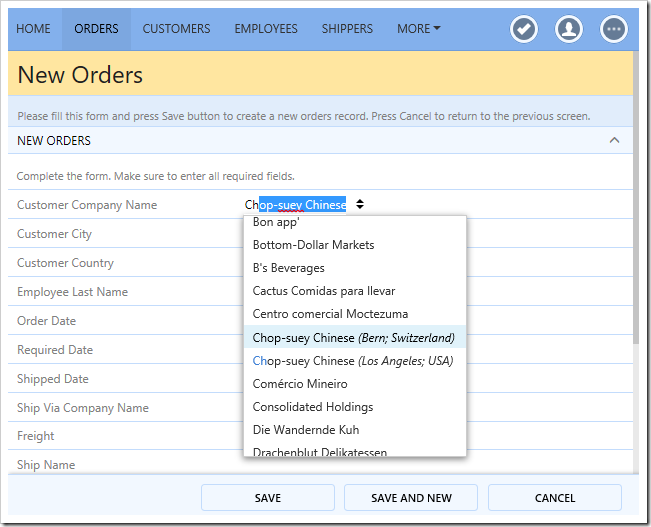The height and width of the screenshot is (527, 651).
Task: Choose Bon app' from the list
Action: click(355, 222)
